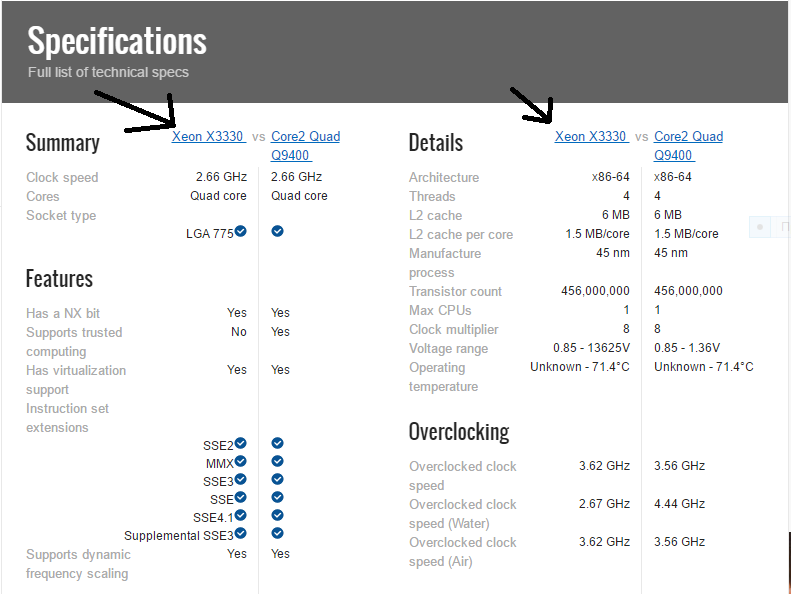Click the Specifications page heading
Screen dimensions: 791x594
(x=117, y=41)
